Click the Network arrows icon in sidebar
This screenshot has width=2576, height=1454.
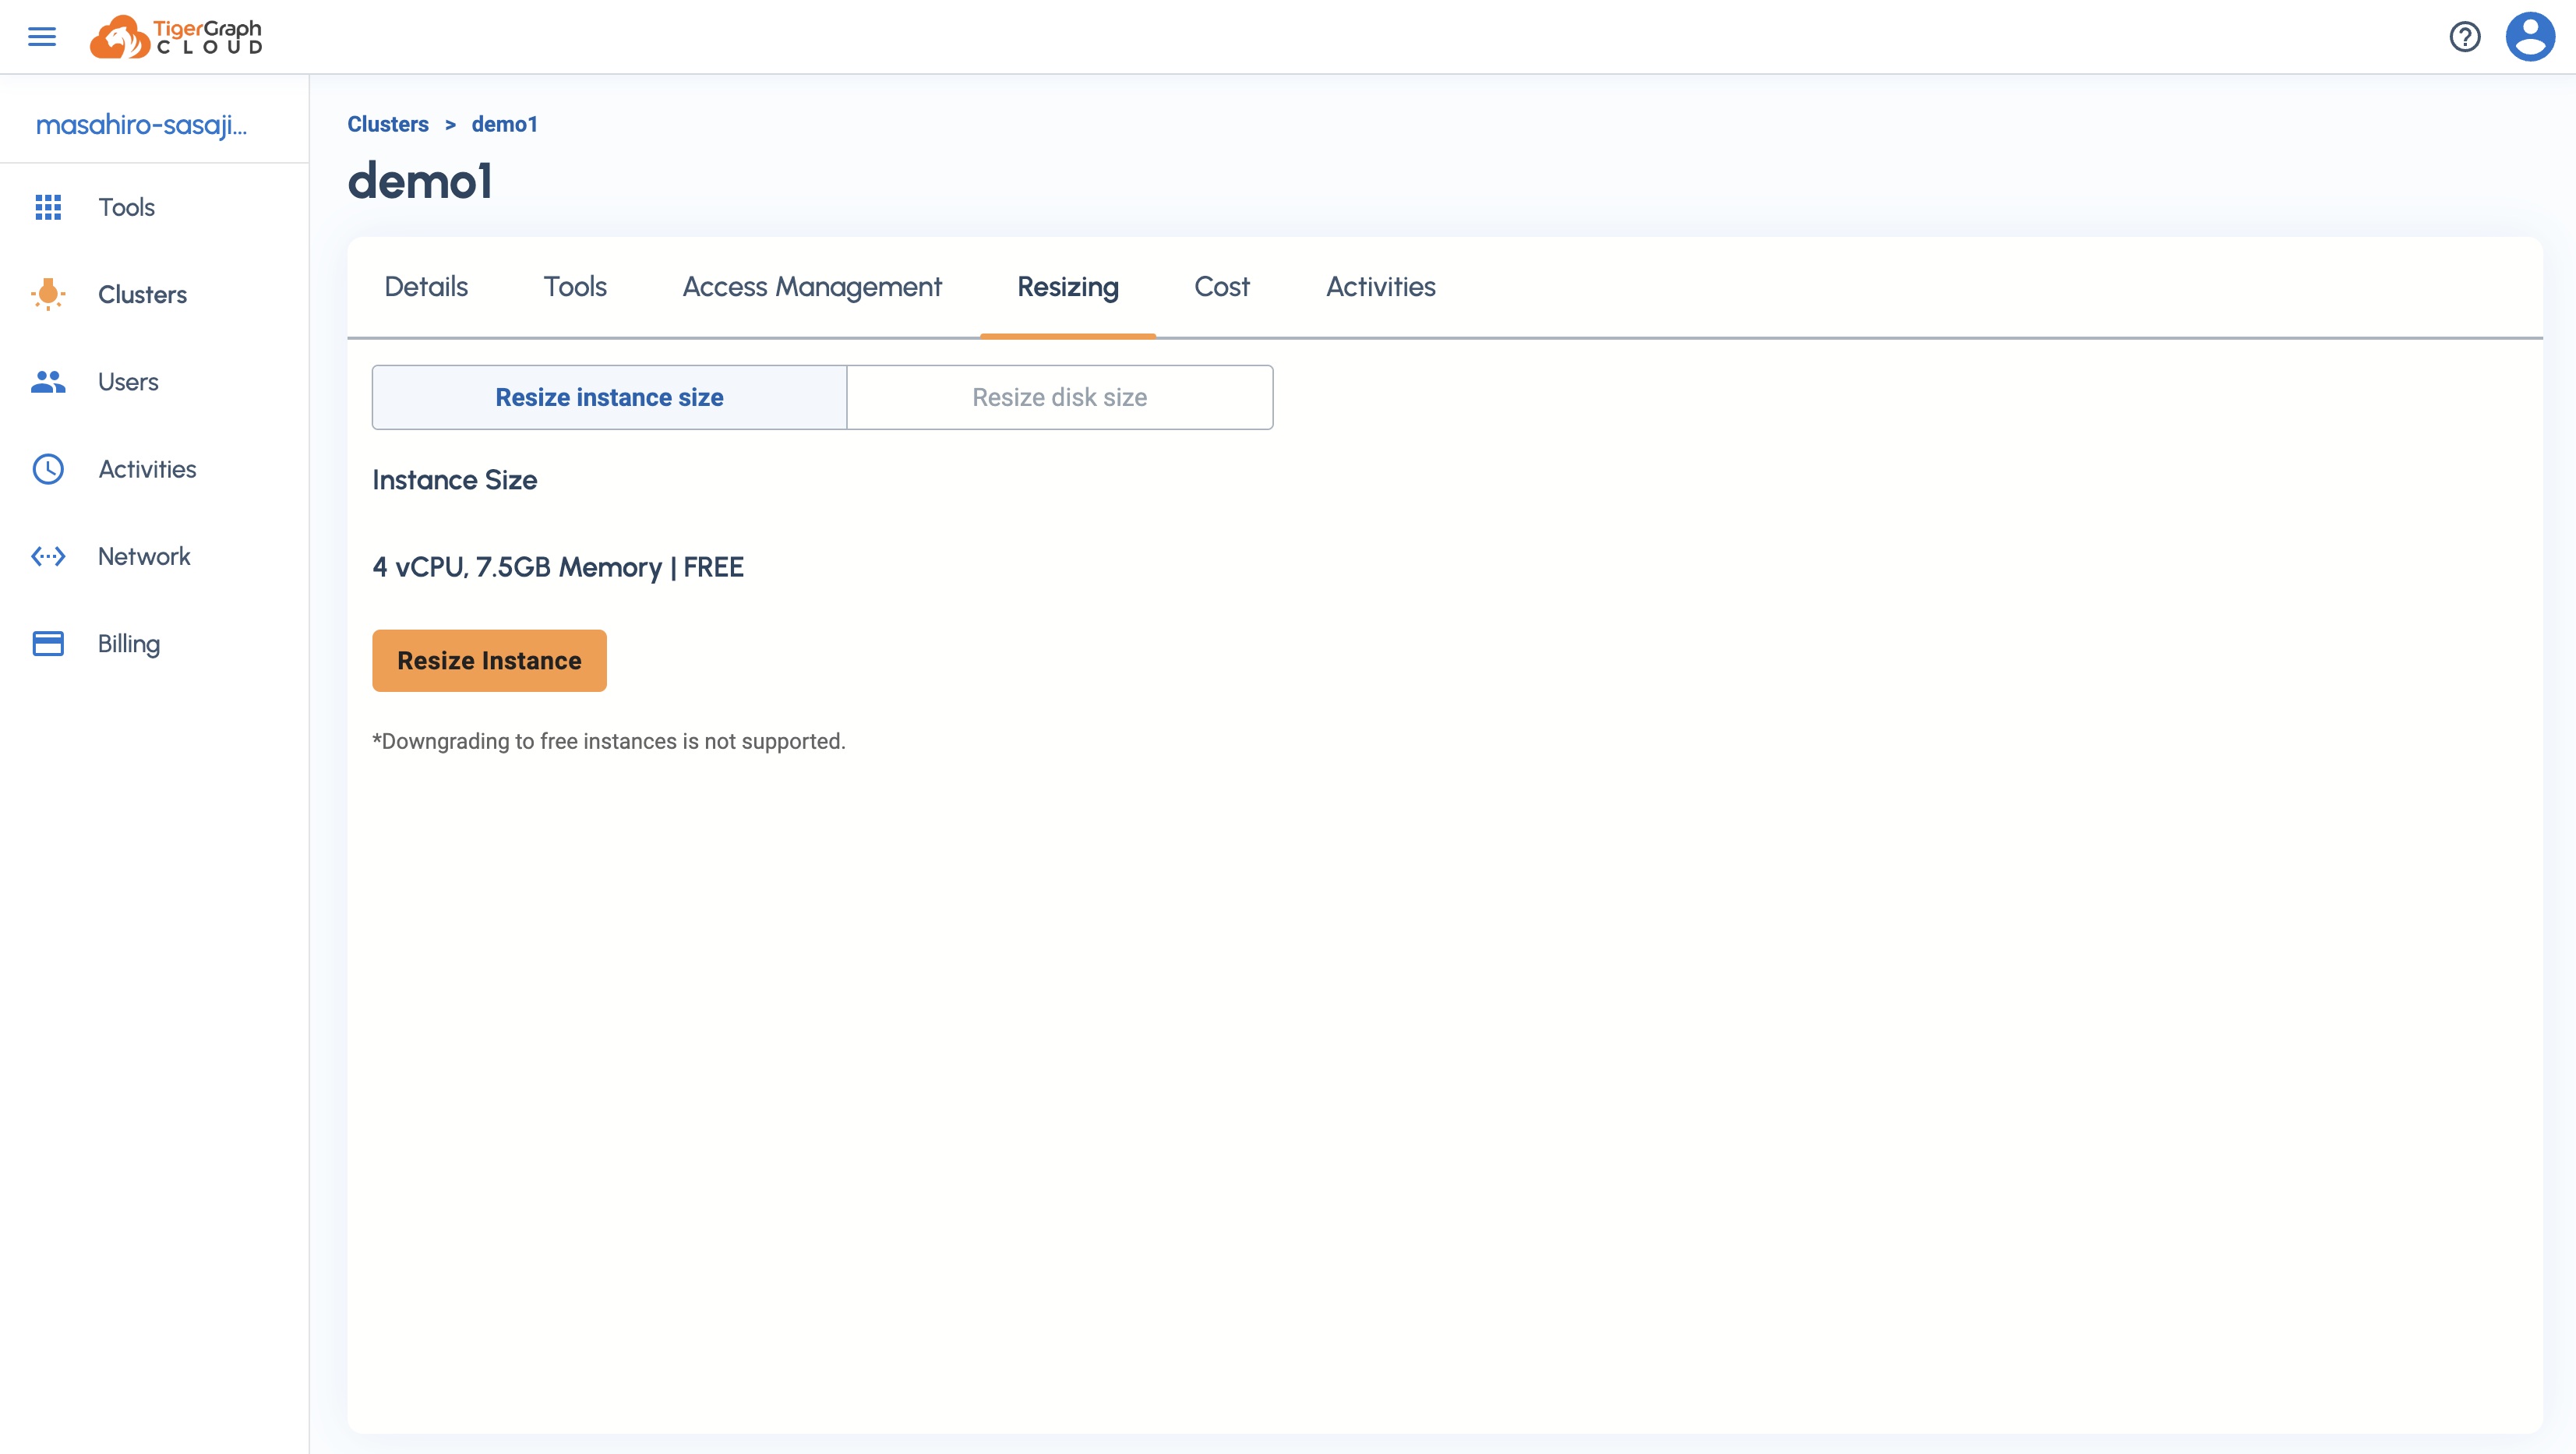pos(48,556)
